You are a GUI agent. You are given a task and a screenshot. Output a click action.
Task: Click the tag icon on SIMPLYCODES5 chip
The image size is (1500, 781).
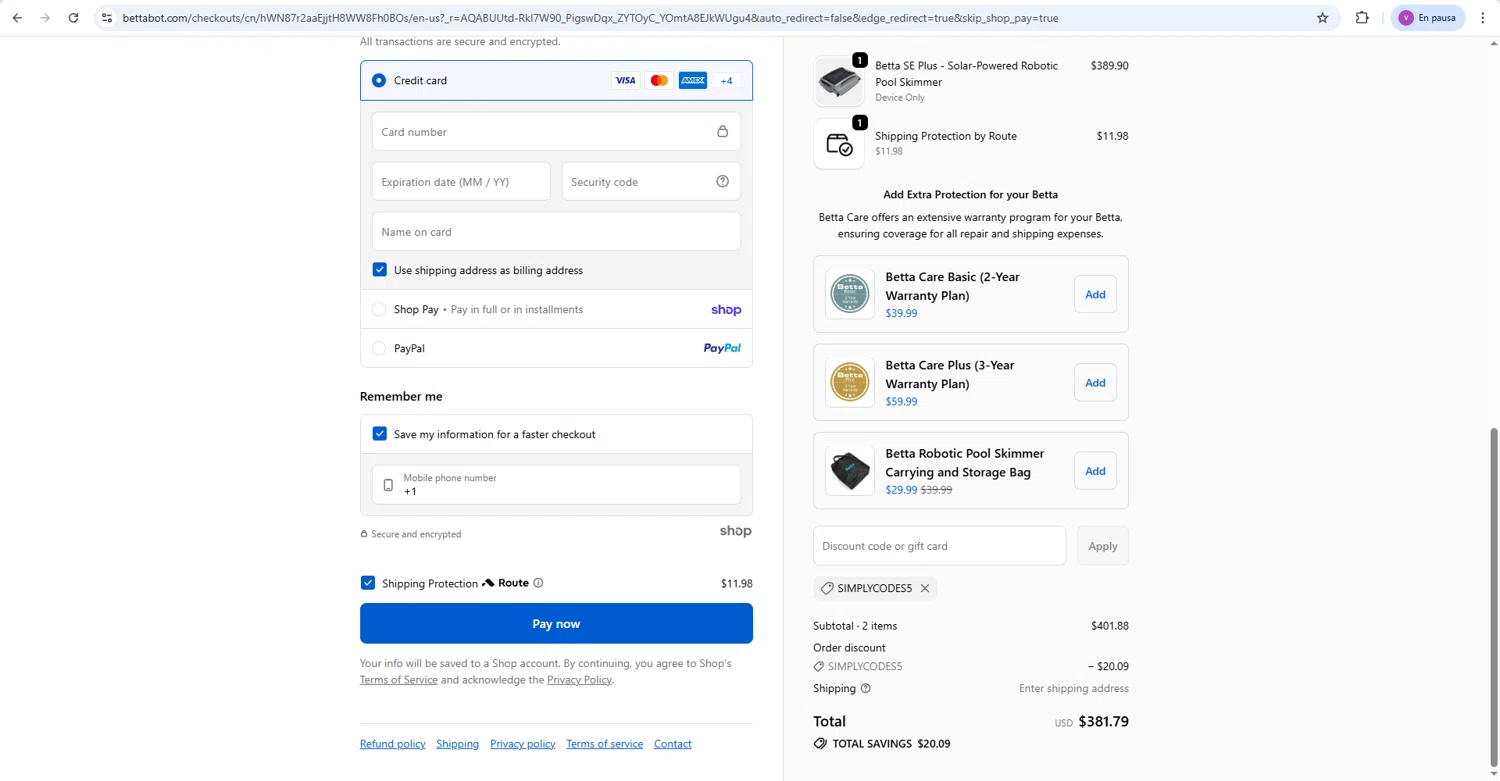click(x=827, y=588)
